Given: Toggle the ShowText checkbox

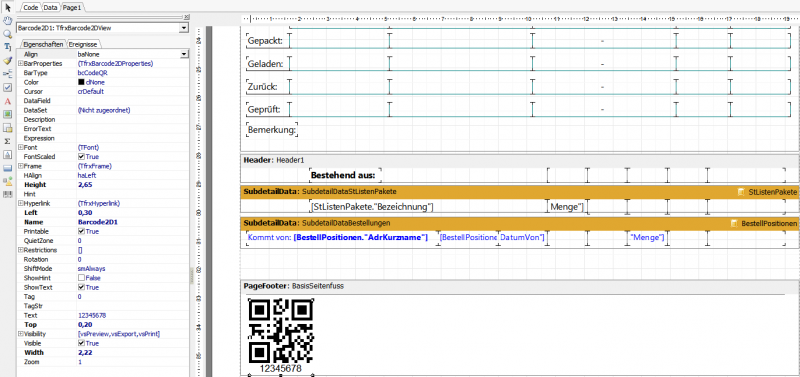Looking at the screenshot, I should (81, 287).
